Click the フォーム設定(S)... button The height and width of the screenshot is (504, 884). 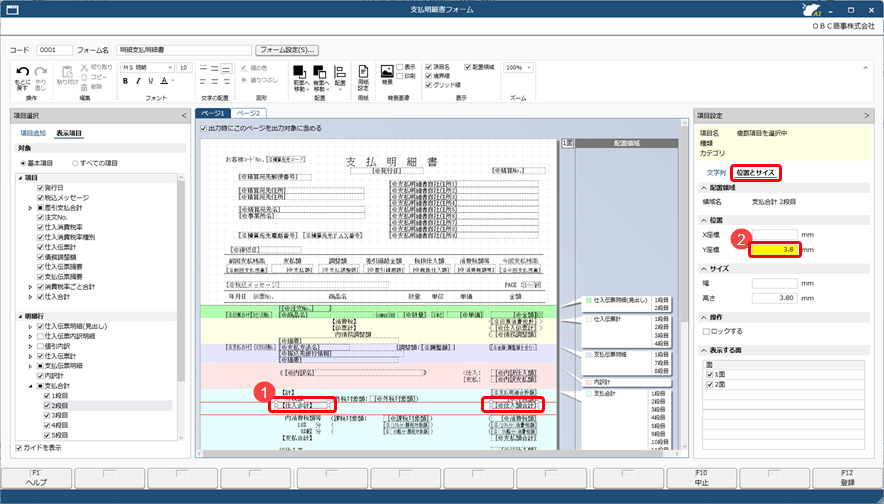[287, 50]
